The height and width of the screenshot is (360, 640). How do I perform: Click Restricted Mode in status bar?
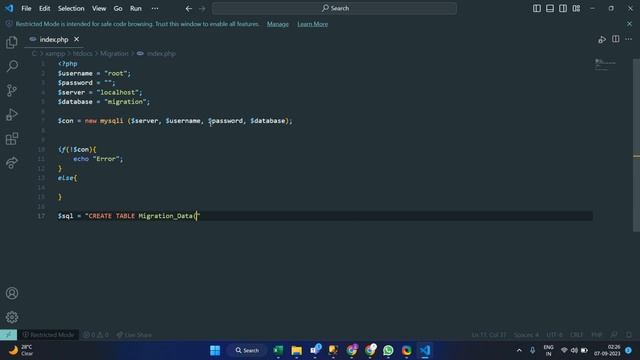(48, 335)
